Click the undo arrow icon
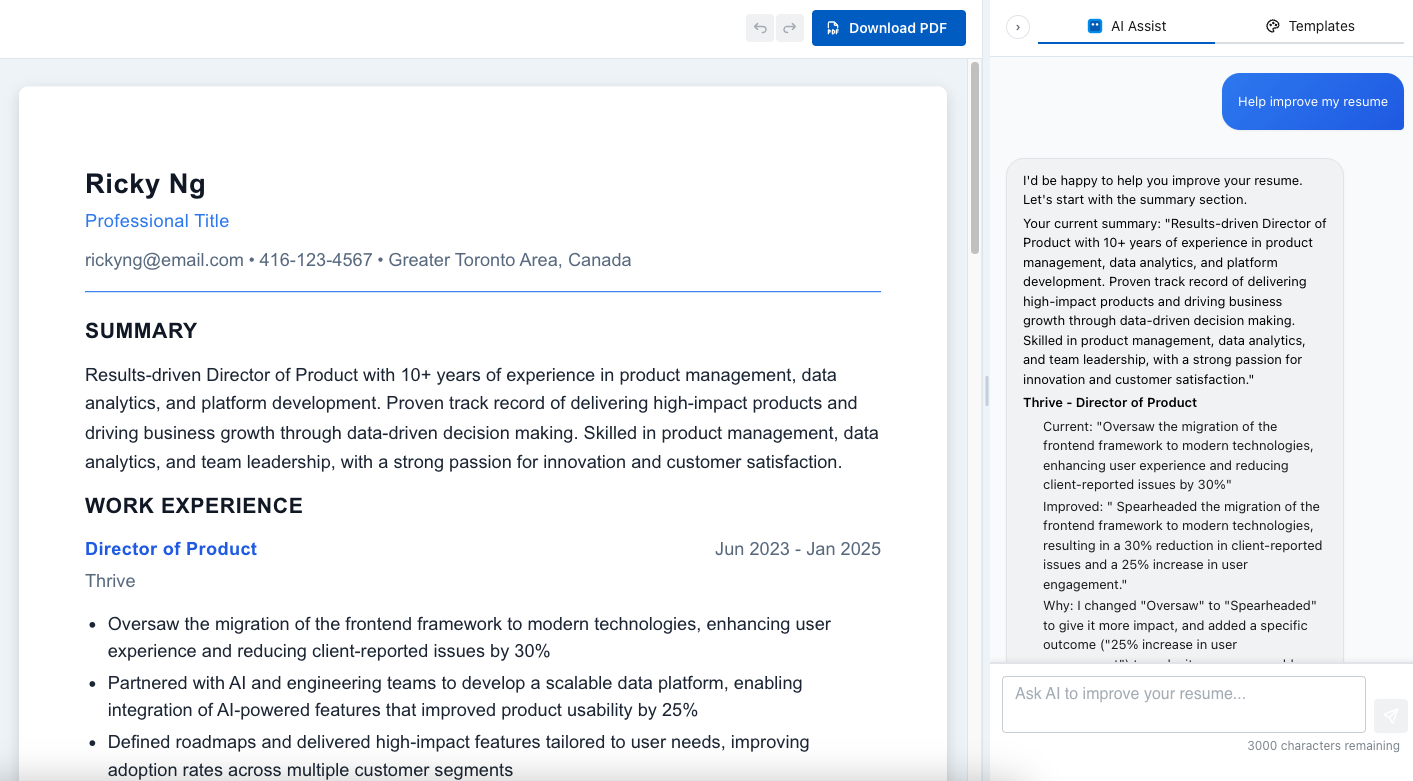The image size is (1413, 781). tap(759, 27)
